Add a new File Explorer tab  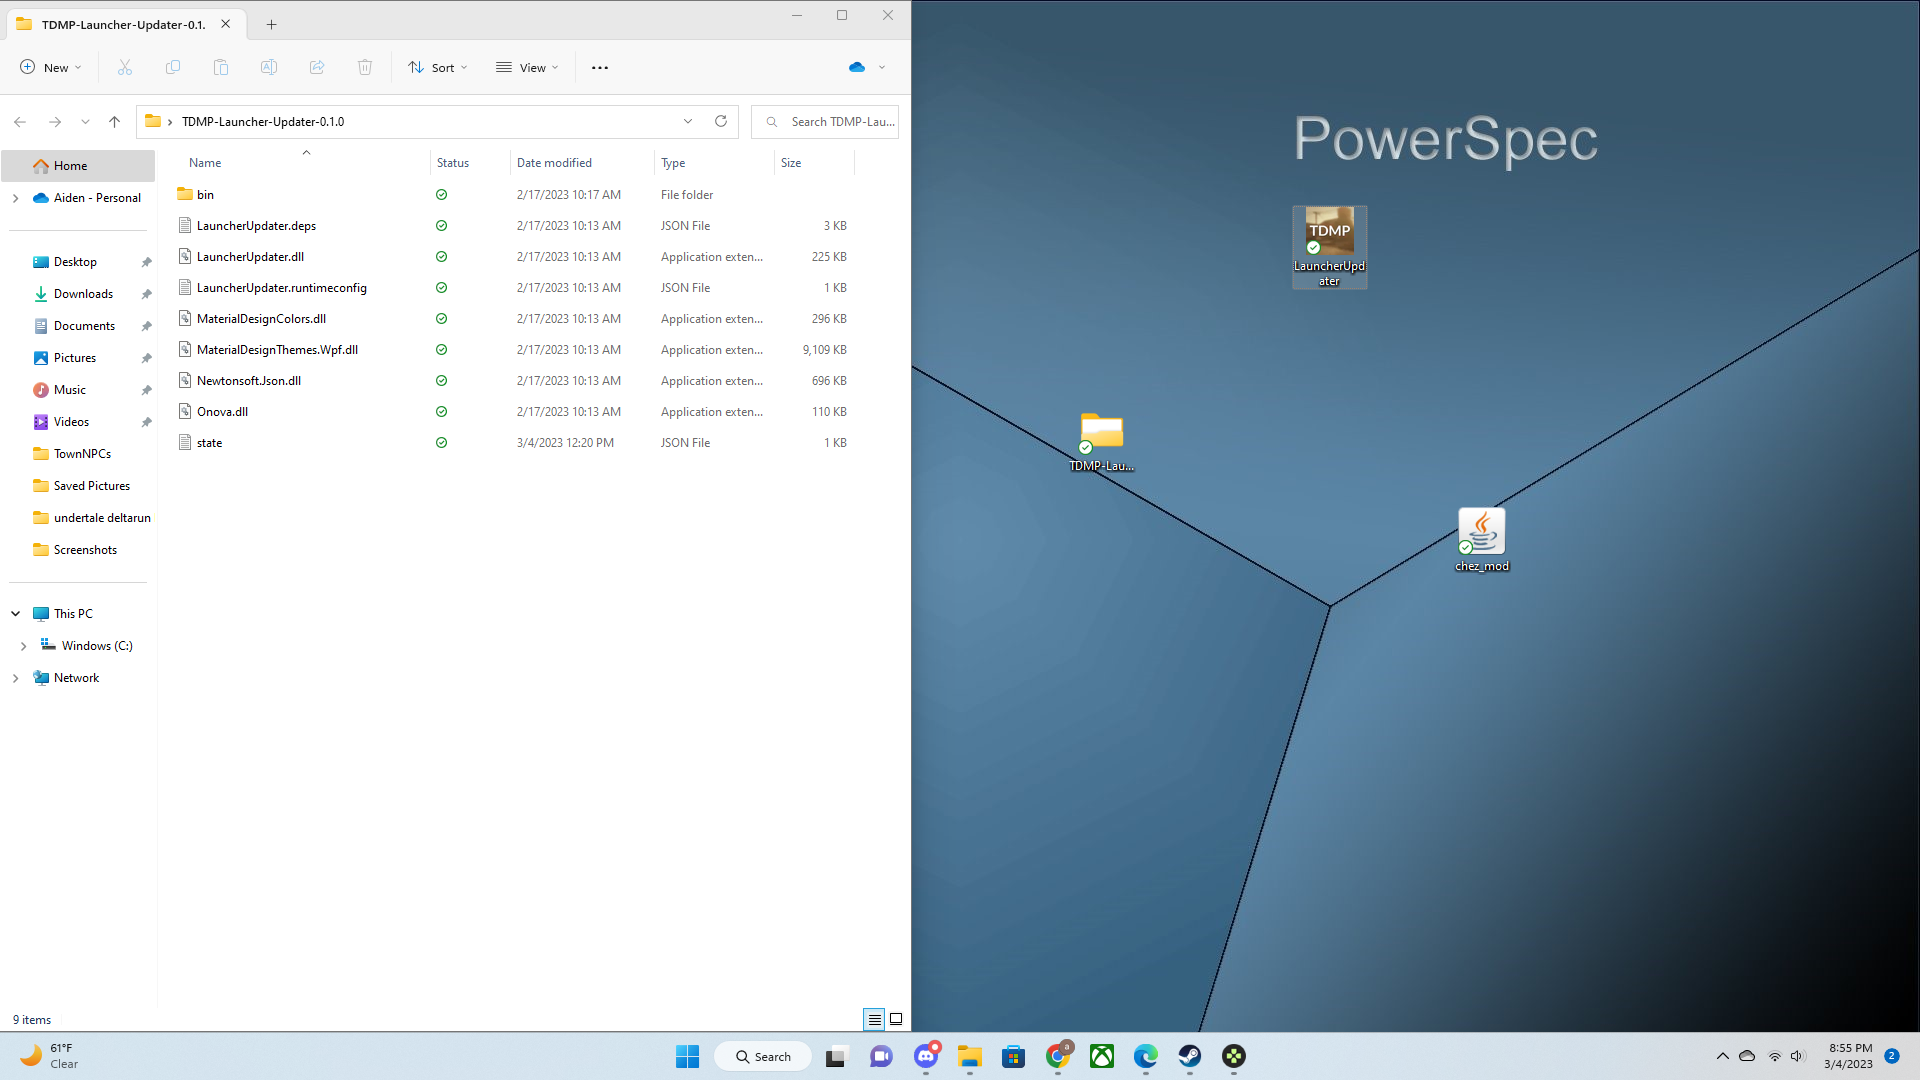tap(271, 24)
